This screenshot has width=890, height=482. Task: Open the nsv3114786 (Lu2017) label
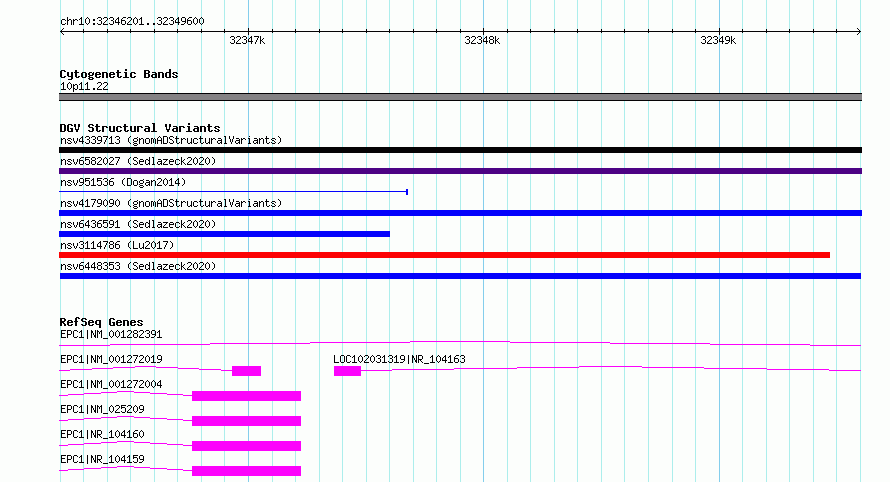point(117,245)
